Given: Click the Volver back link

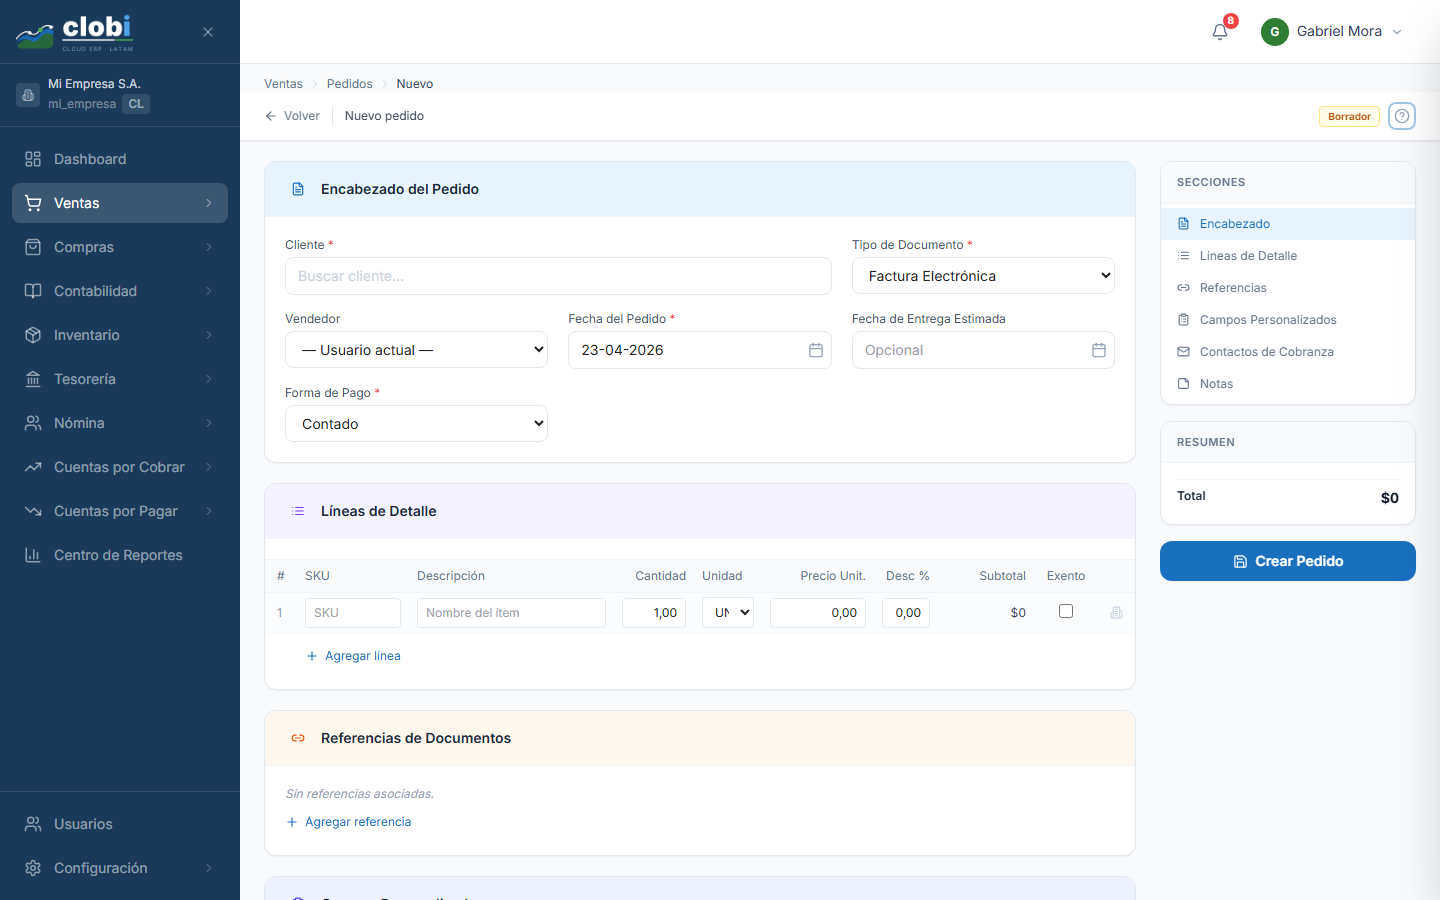Looking at the screenshot, I should (292, 116).
